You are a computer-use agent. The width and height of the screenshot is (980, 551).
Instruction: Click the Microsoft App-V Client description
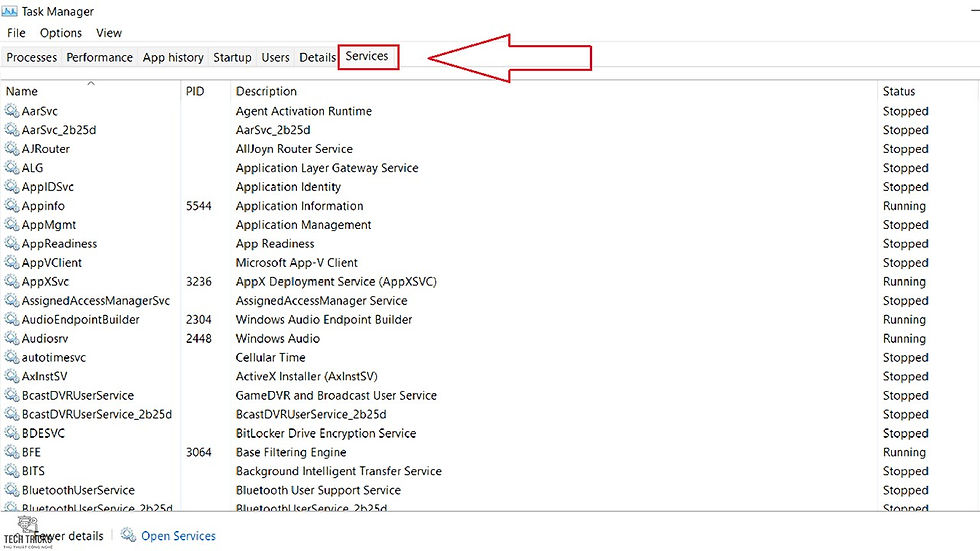pos(297,262)
